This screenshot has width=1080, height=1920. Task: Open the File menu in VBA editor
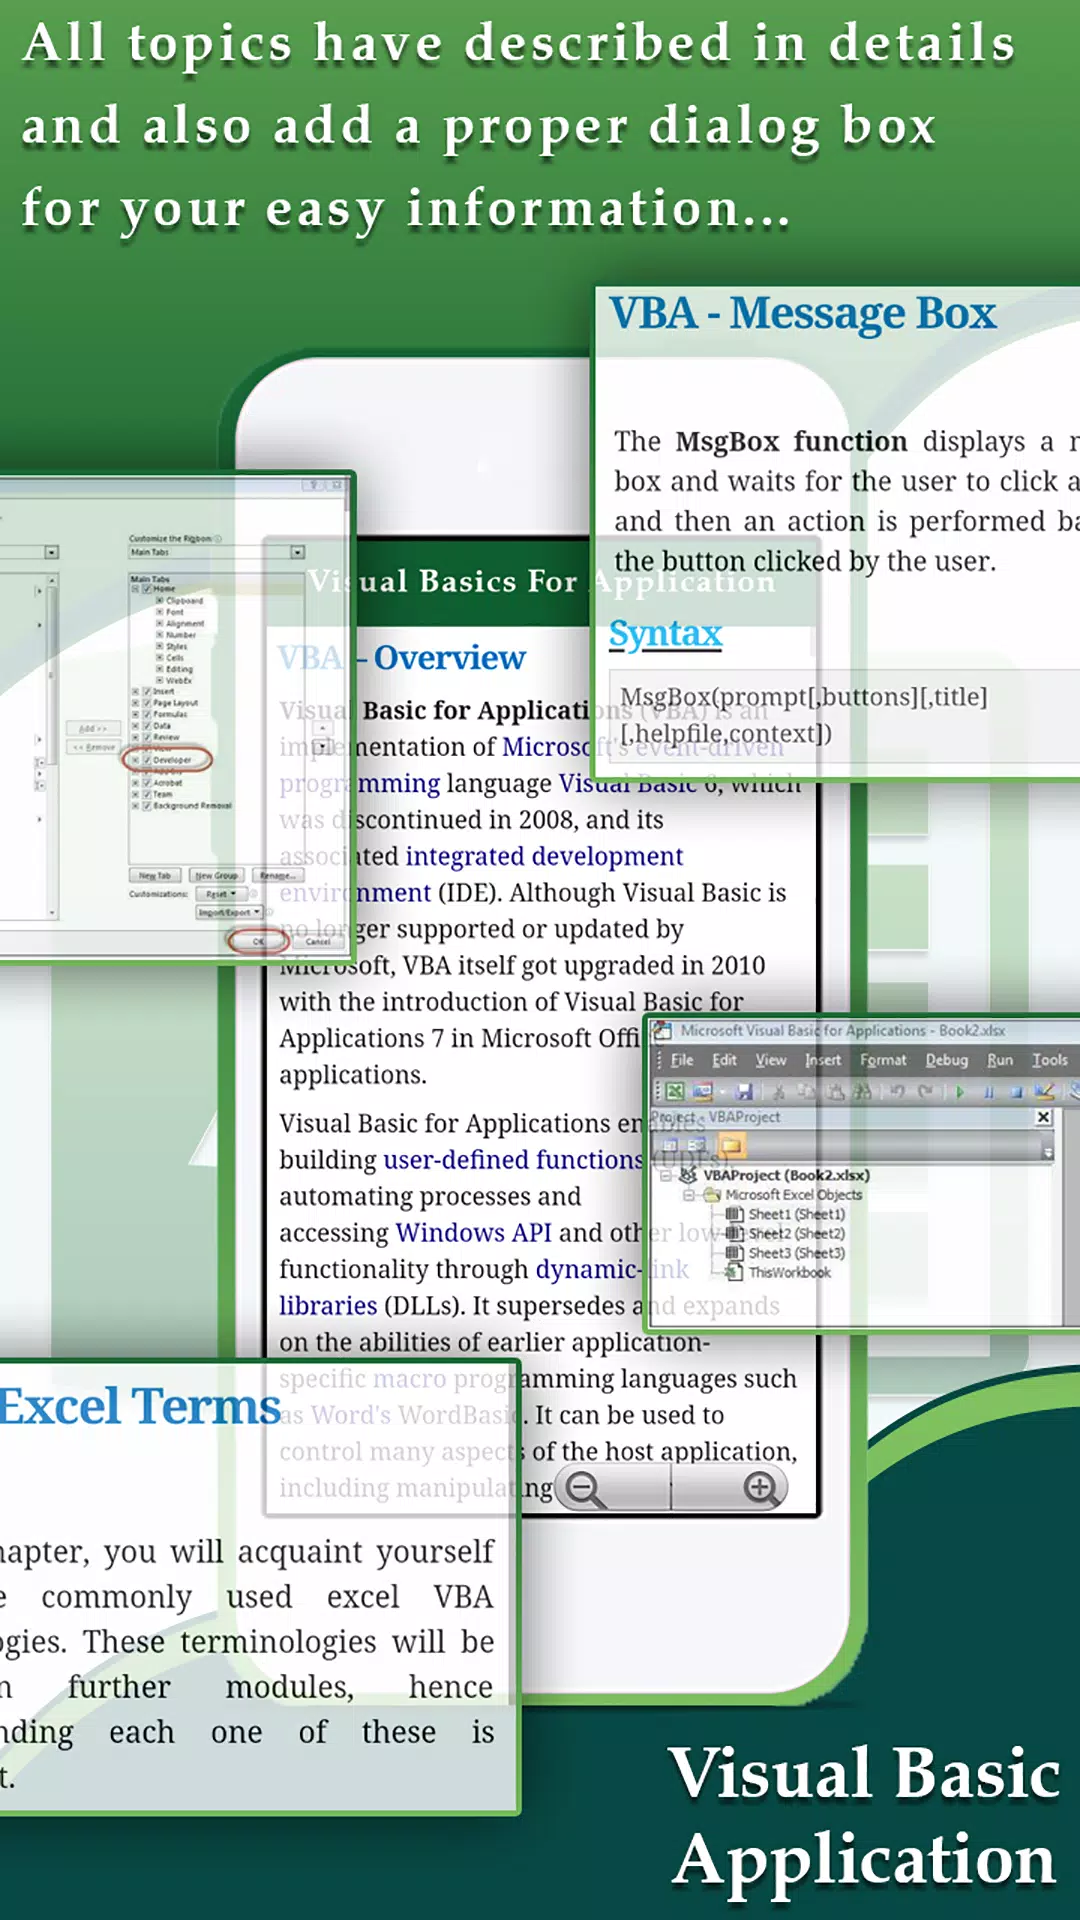click(x=682, y=1060)
